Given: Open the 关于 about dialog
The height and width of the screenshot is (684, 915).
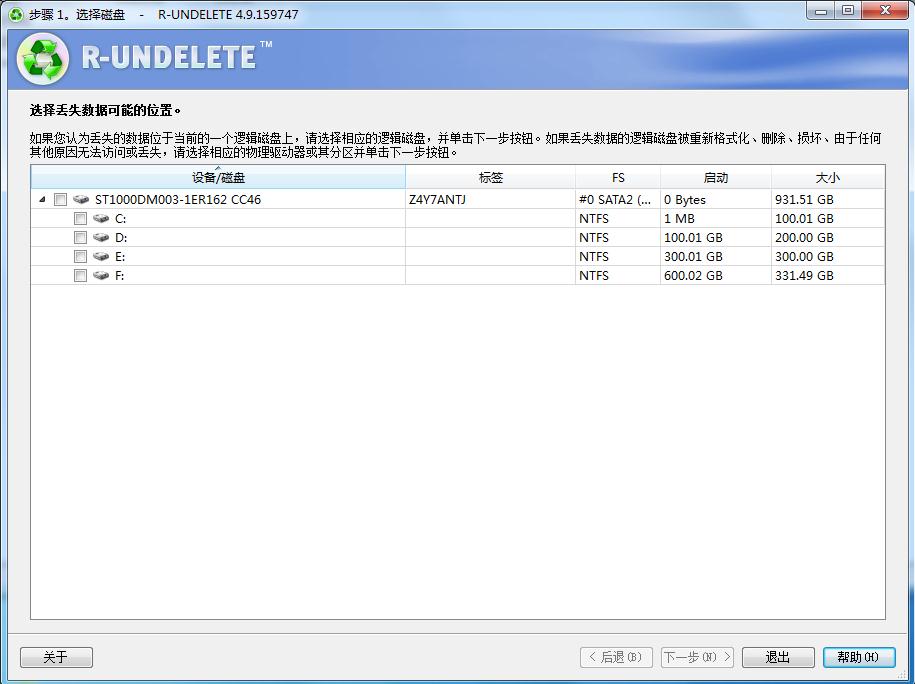Looking at the screenshot, I should click(x=56, y=657).
